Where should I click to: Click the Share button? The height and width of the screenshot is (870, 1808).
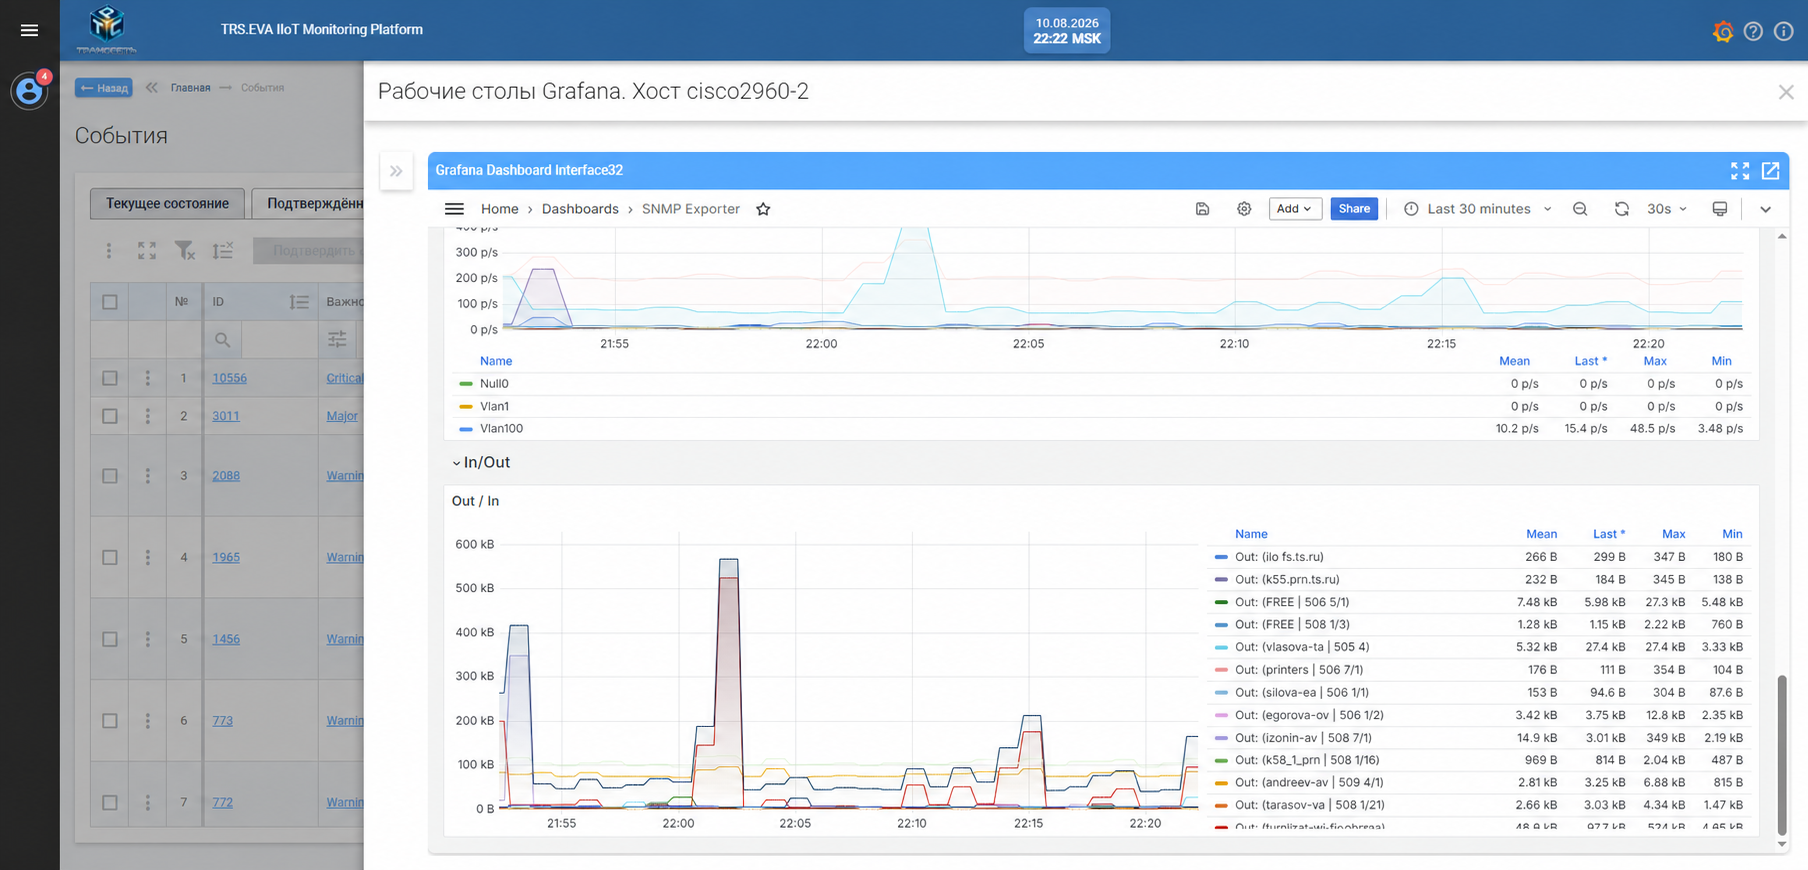[x=1354, y=209]
